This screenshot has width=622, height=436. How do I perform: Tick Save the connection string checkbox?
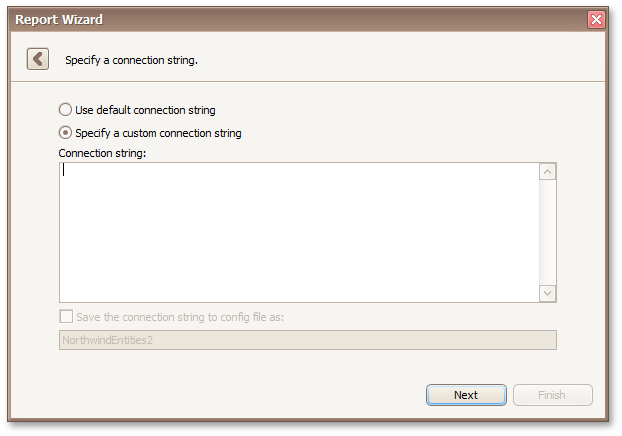point(66,317)
